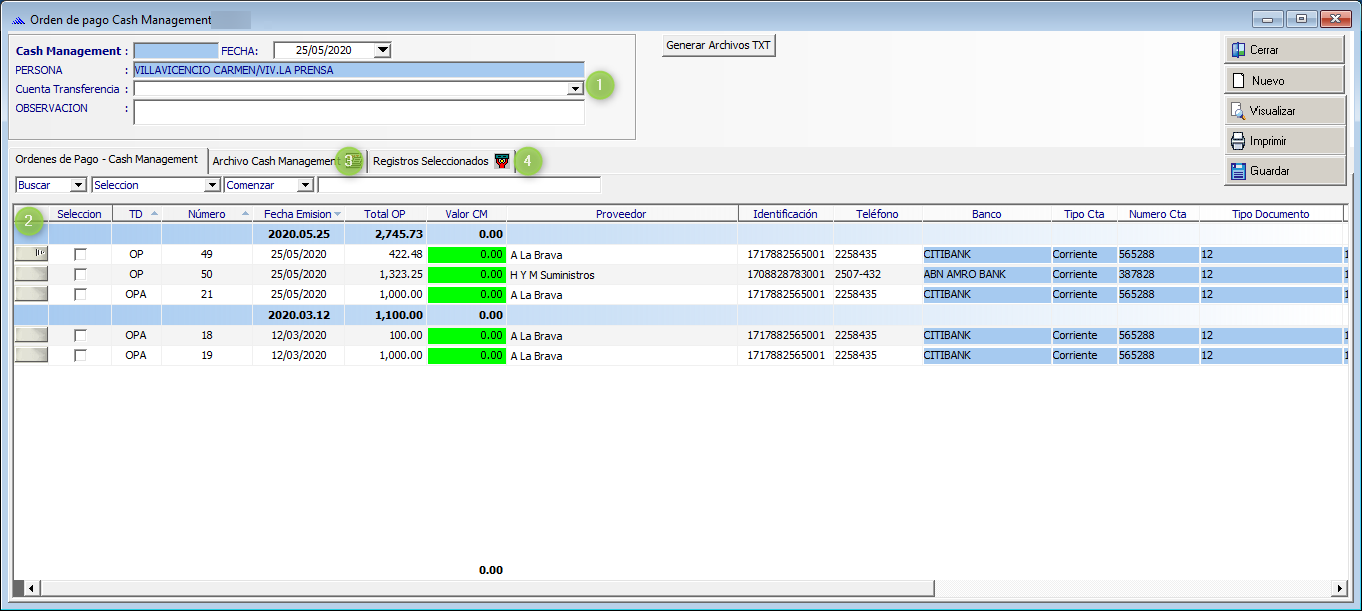
Task: Open the Registros Seleccionados tab
Action: (431, 161)
